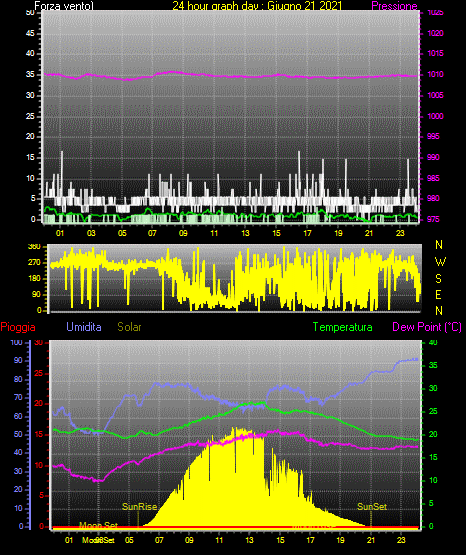Select 20 on the green temperature axis
Viewport: 466px width, 555px height.
pos(433,434)
